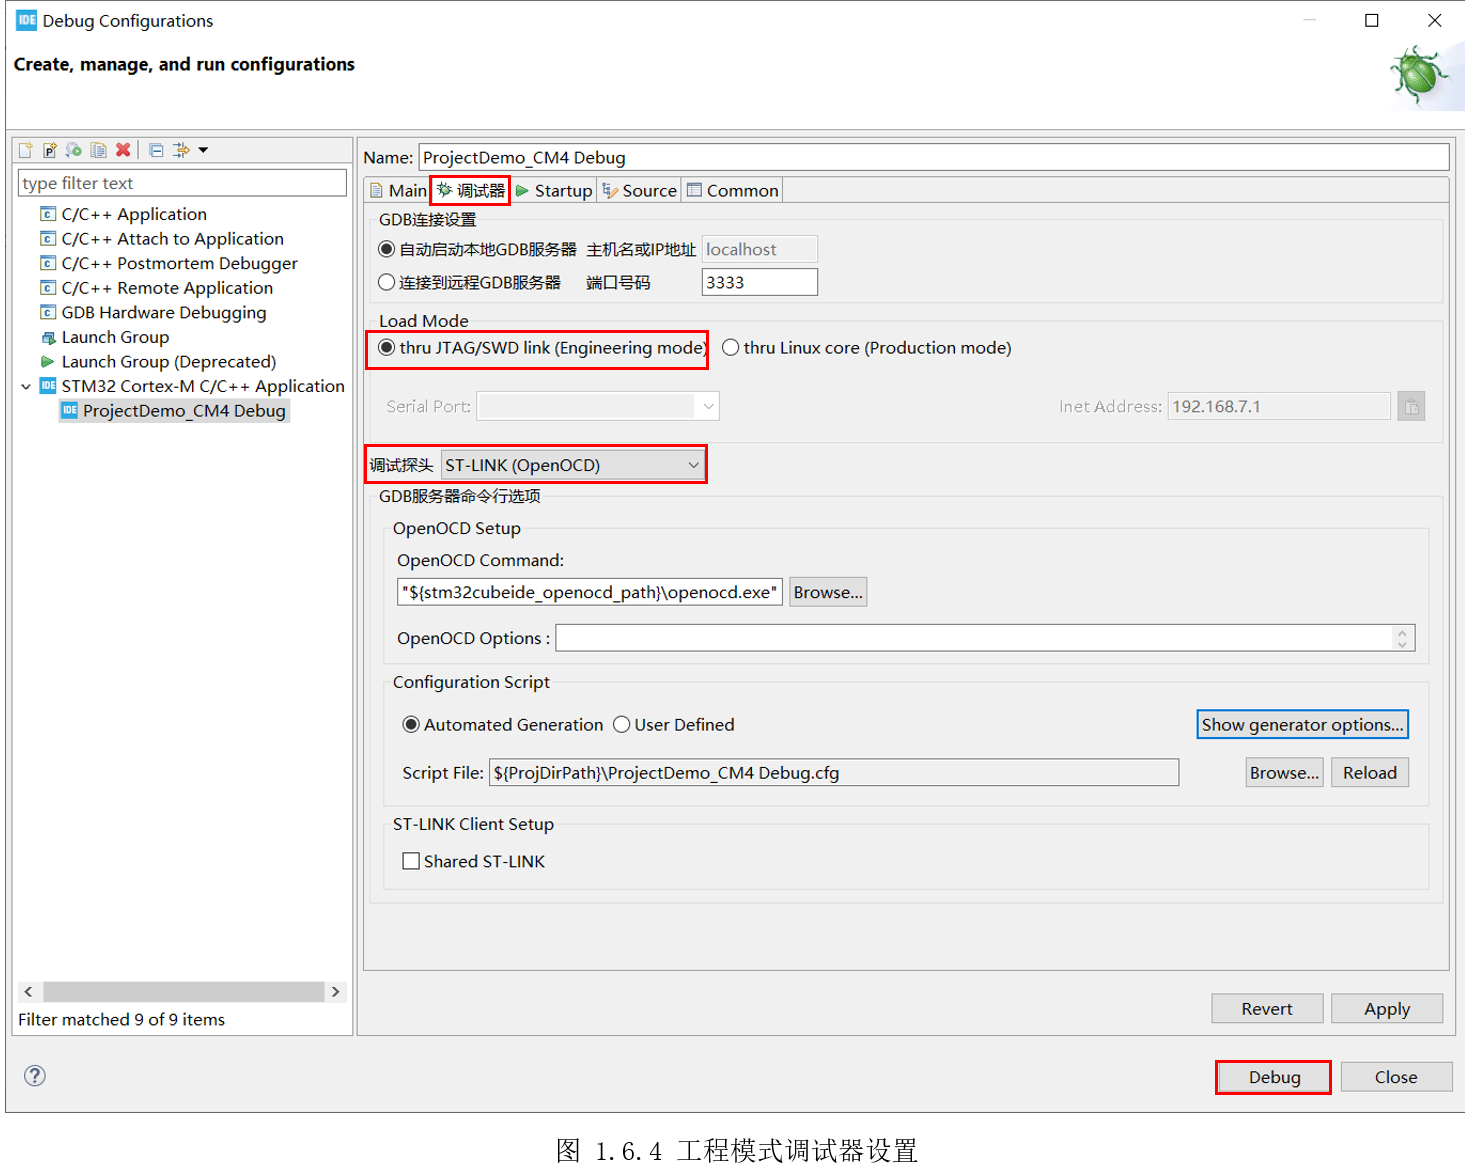Open the filter launch configurations icon
Screen dimensions: 1465x1169
coord(181,150)
